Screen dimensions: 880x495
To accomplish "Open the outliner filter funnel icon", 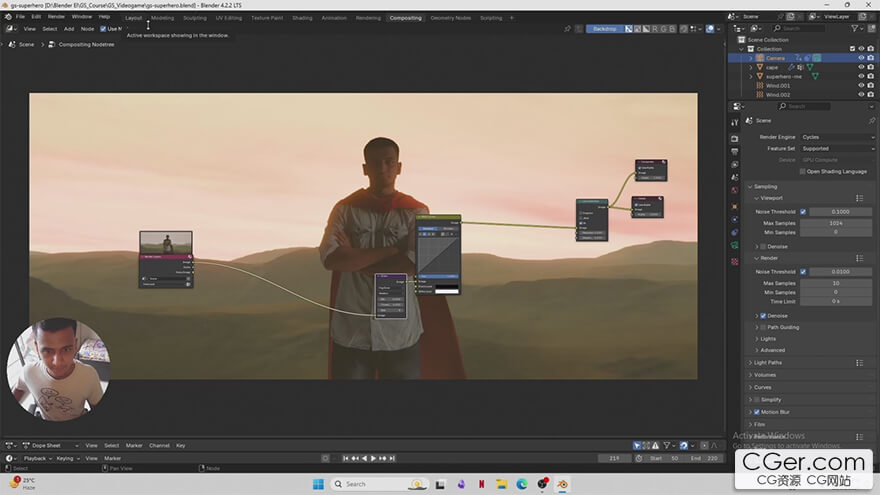I will coord(854,28).
